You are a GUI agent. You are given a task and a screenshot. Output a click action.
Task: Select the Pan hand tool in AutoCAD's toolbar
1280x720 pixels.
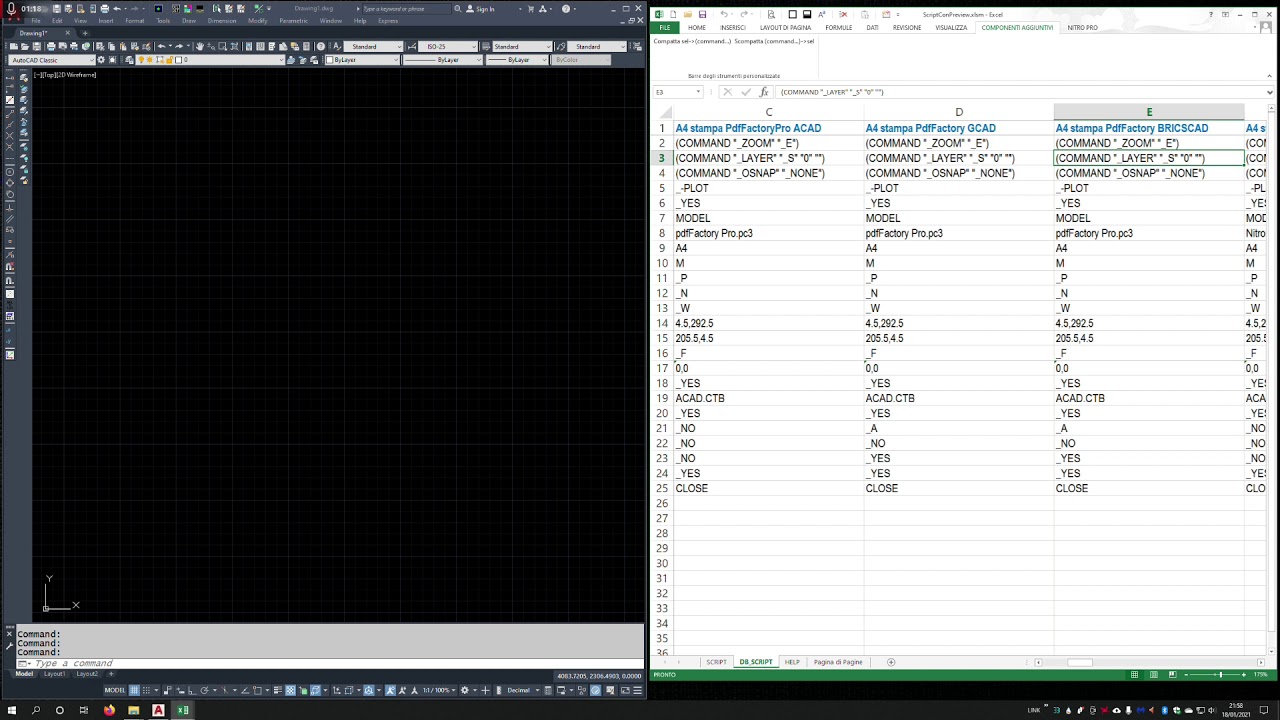pos(199,46)
